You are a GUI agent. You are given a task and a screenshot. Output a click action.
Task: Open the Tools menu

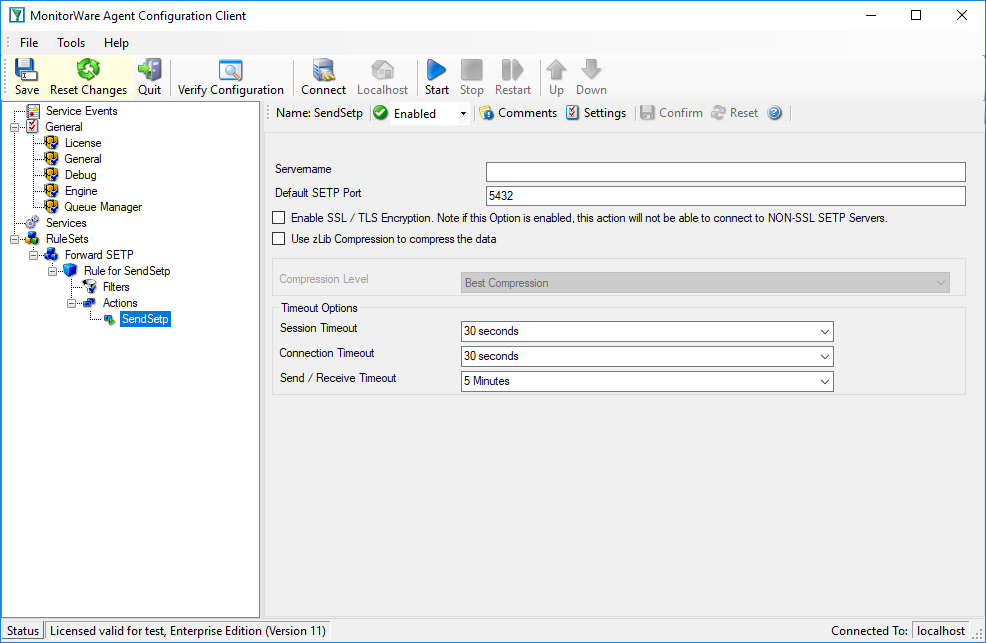pyautogui.click(x=70, y=43)
